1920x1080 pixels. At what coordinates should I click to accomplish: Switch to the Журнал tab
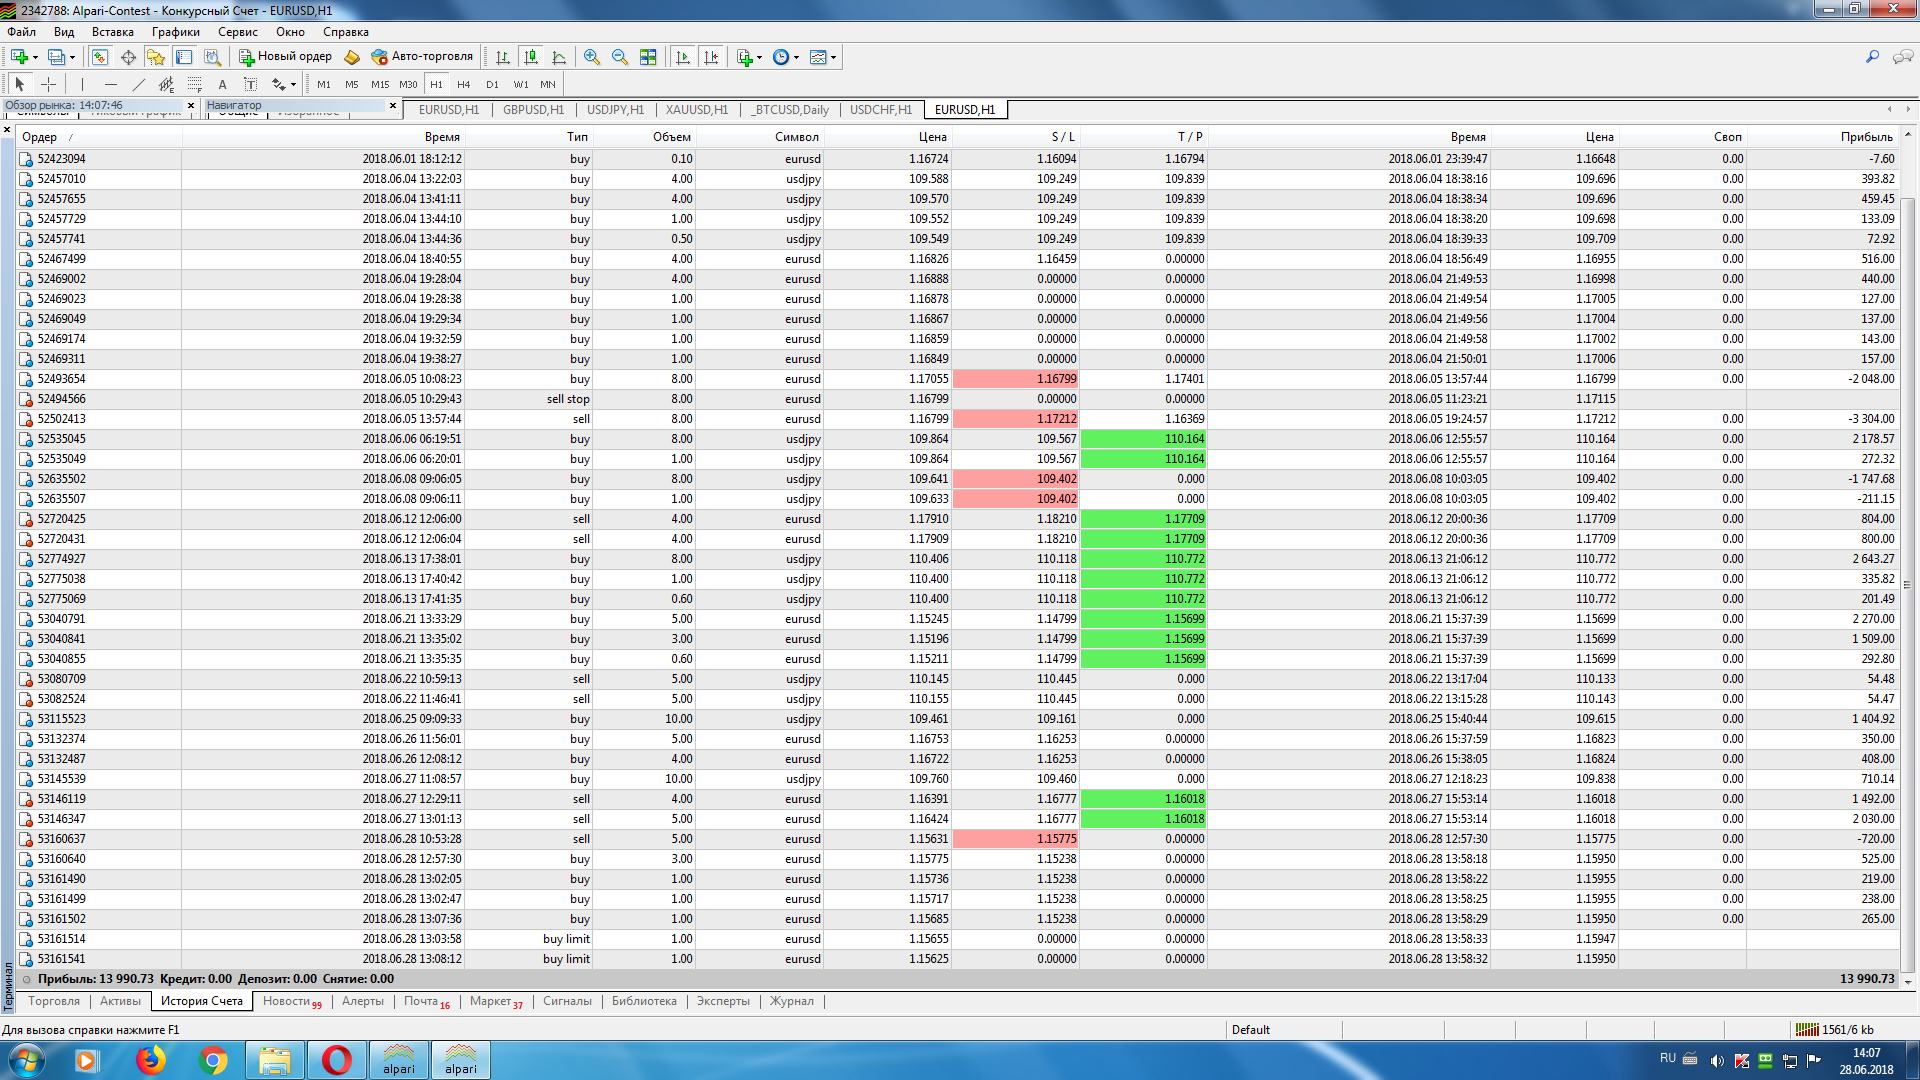coord(791,1001)
